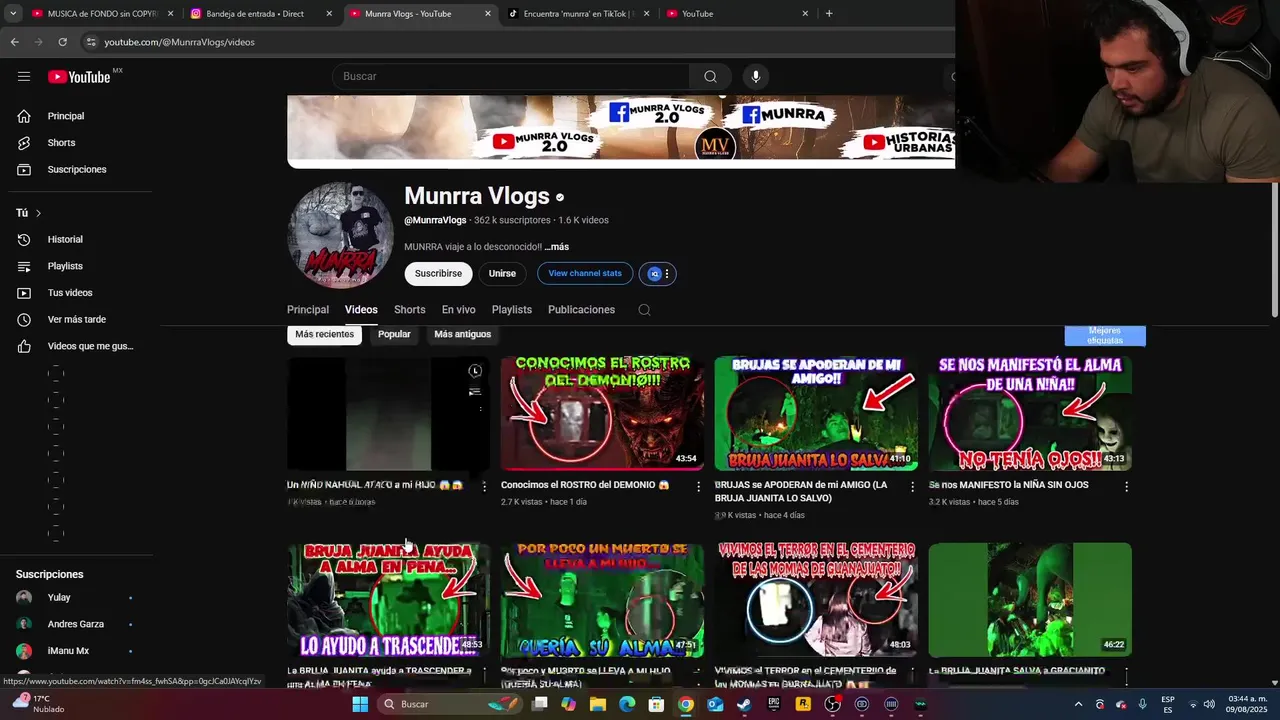This screenshot has width=1280, height=720.
Task: Switch to the En vivo channel tab
Action: click(459, 310)
